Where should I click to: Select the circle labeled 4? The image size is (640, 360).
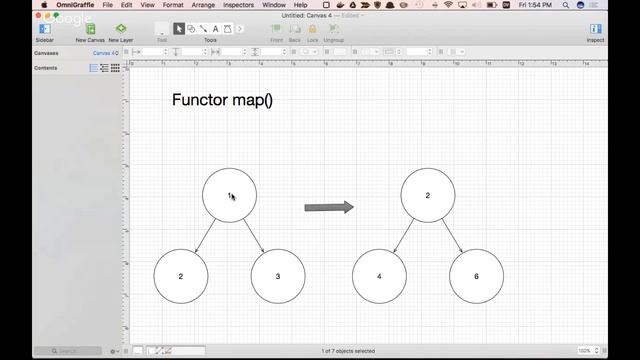point(379,276)
